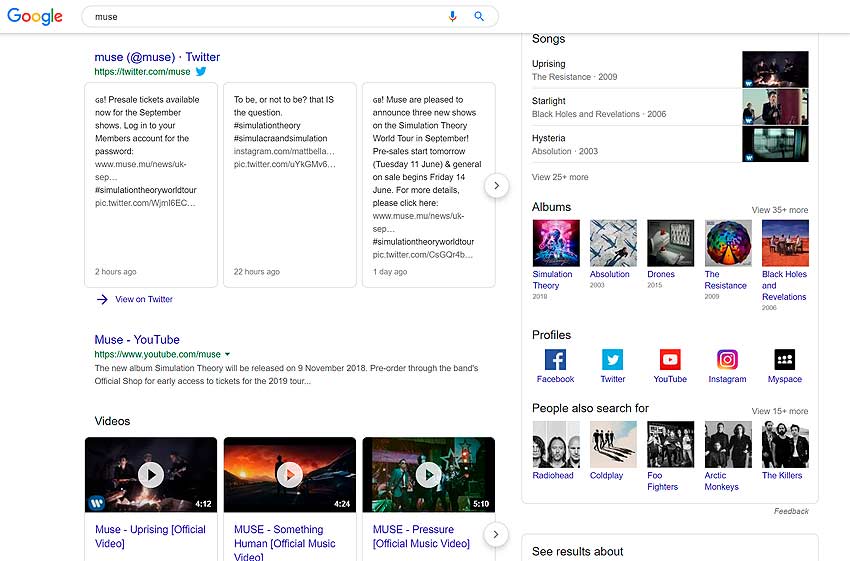Open Drones album cover
Image resolution: width=850 pixels, height=561 pixels.
(671, 243)
